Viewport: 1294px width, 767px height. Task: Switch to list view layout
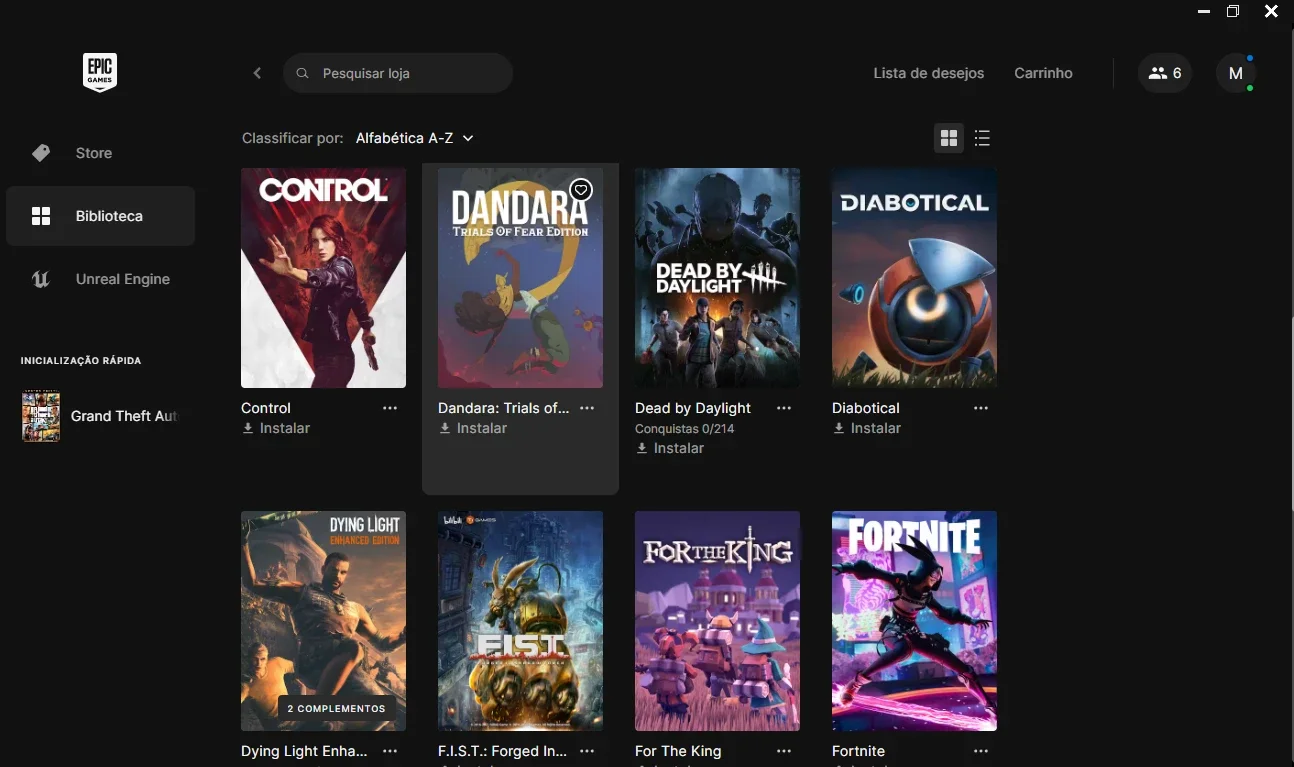(982, 138)
